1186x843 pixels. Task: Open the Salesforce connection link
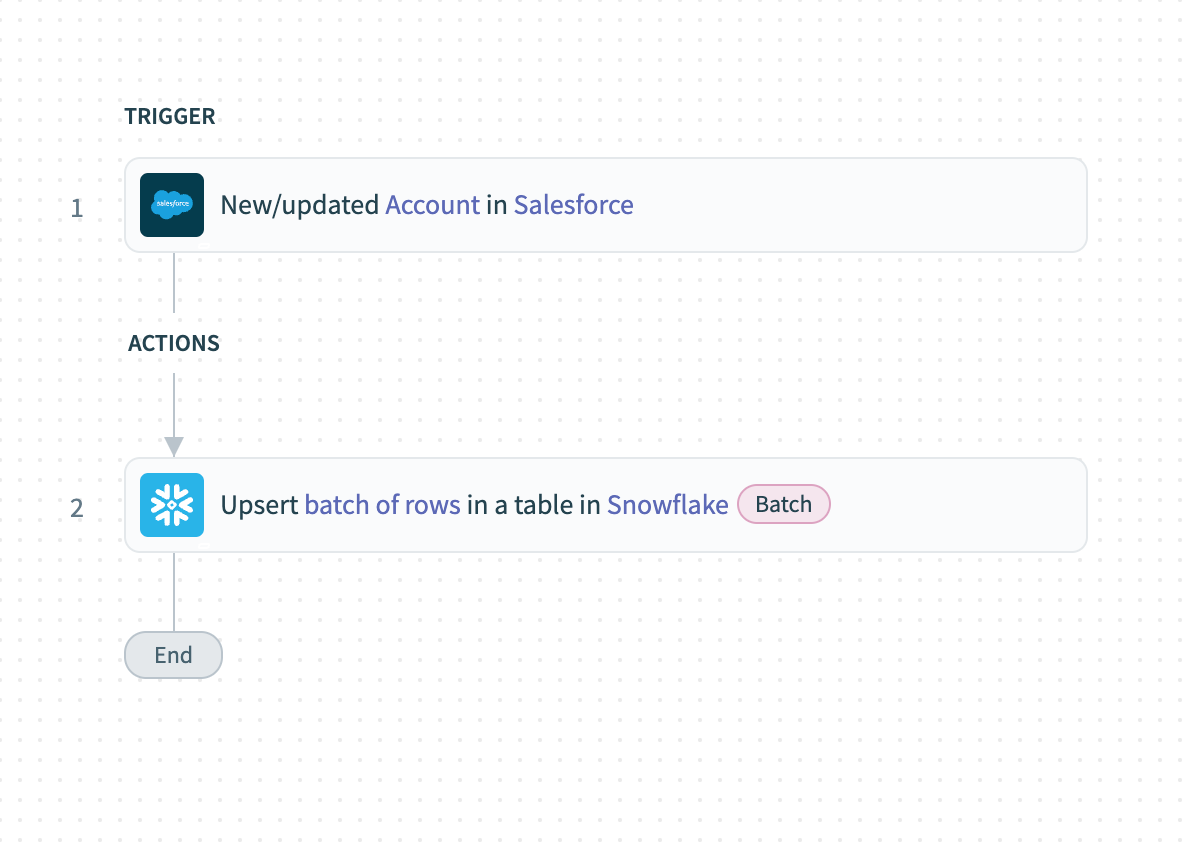(x=573, y=205)
